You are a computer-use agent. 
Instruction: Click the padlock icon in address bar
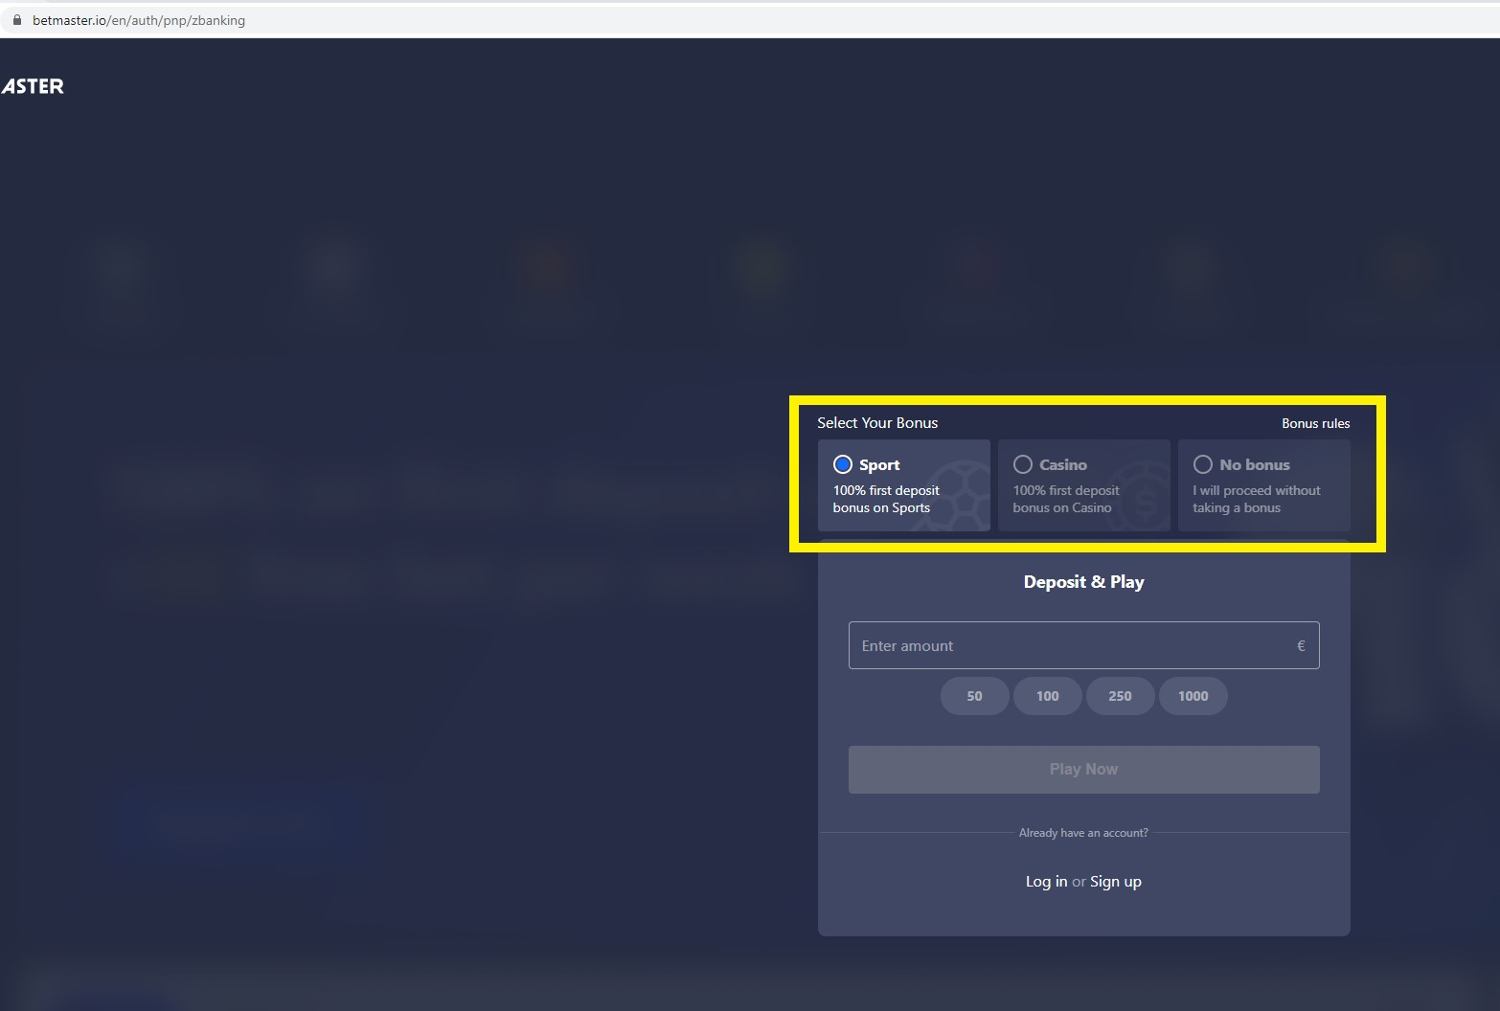coord(17,20)
